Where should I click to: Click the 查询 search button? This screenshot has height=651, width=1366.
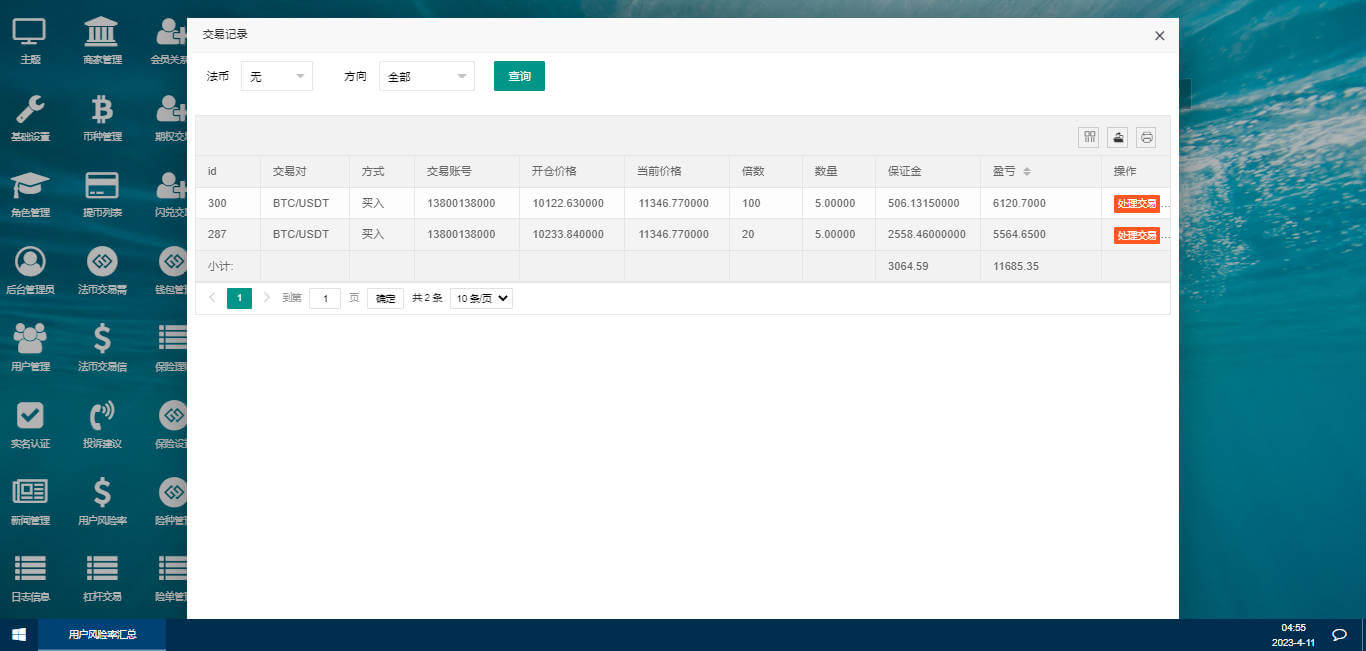(x=519, y=76)
